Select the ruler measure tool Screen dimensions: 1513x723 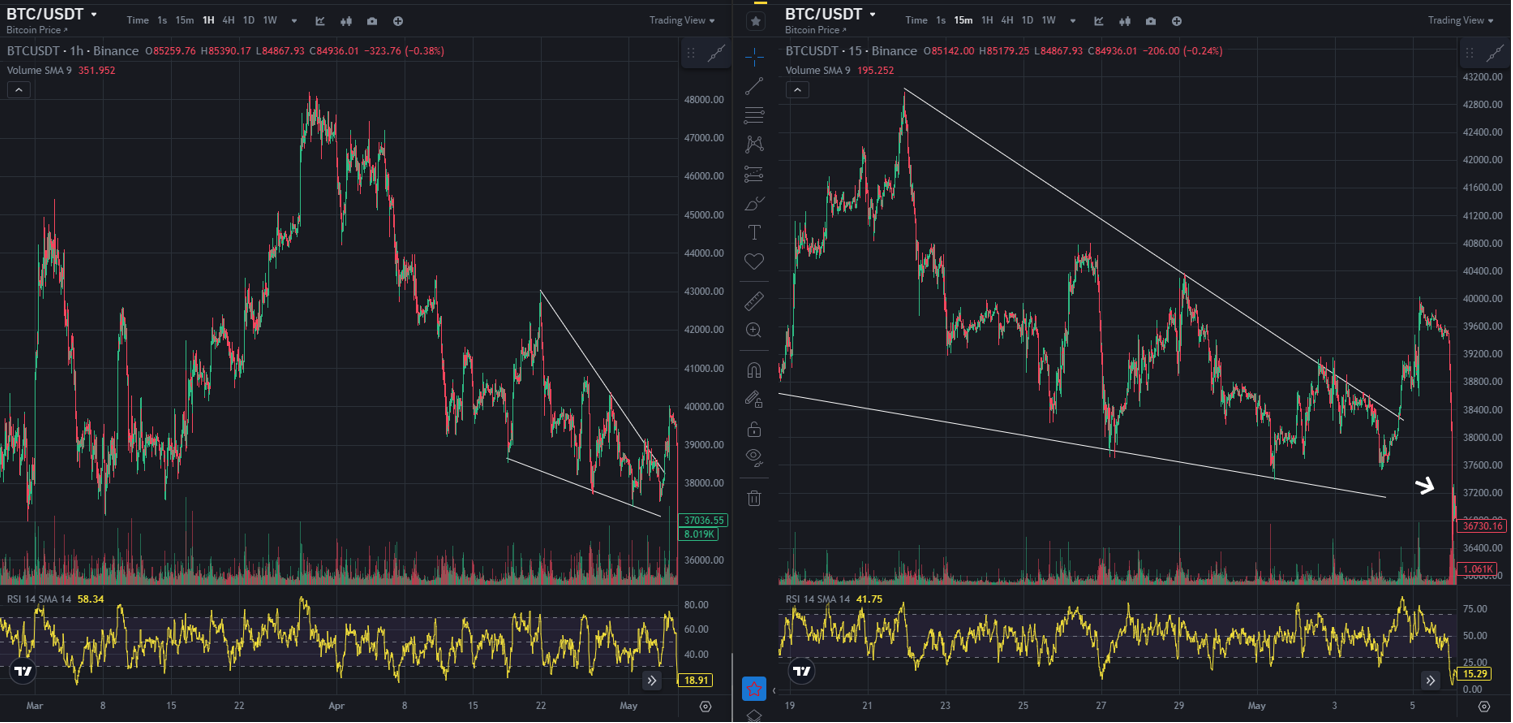754,300
